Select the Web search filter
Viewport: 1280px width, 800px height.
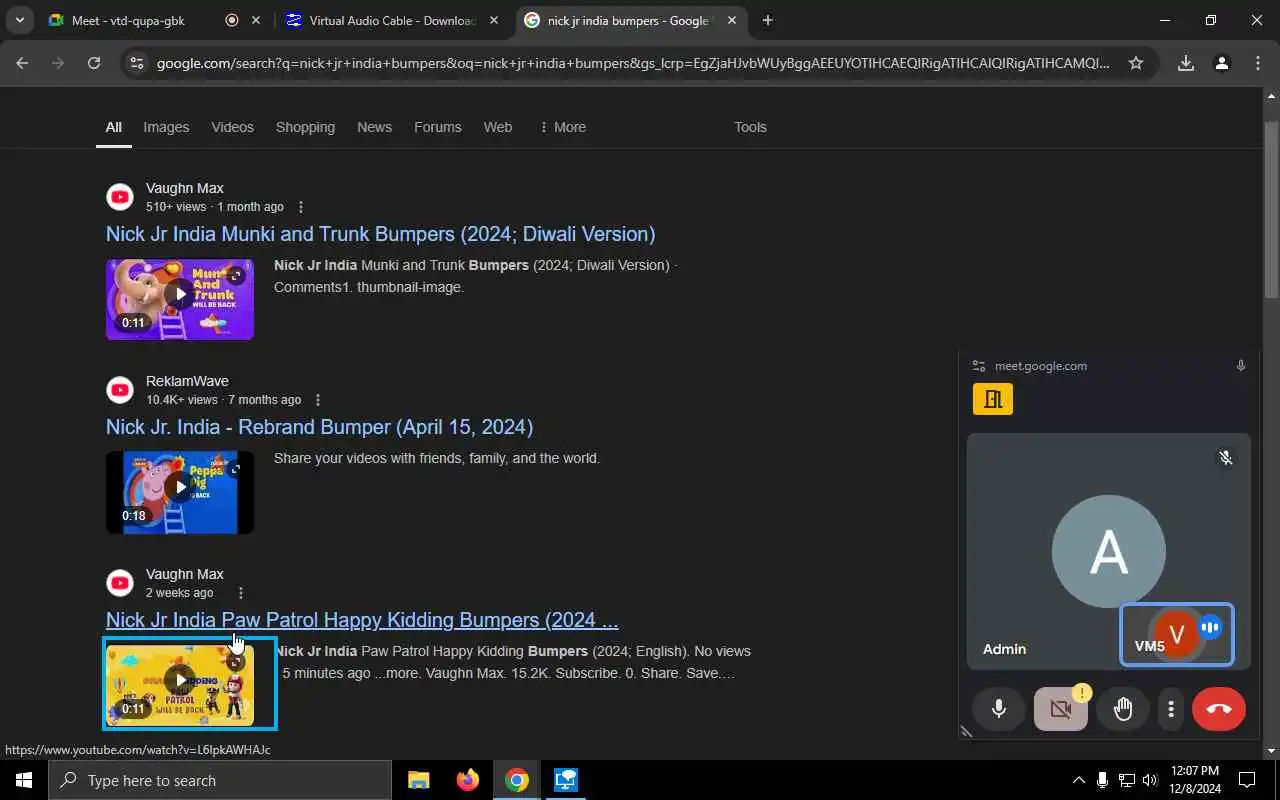(x=498, y=127)
